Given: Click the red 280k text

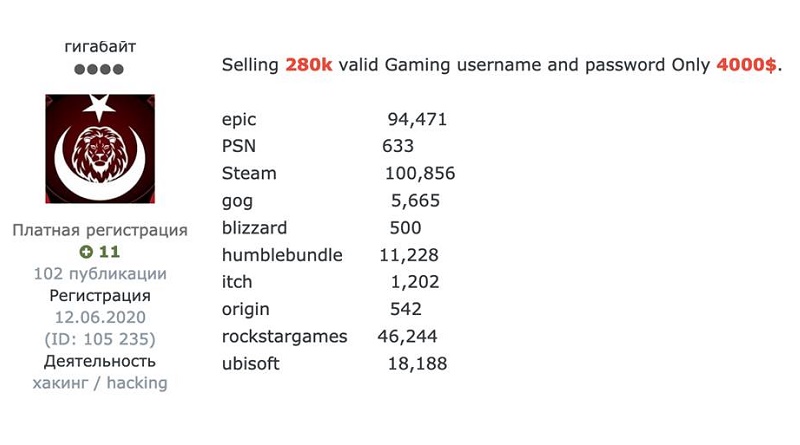Looking at the screenshot, I should click(309, 65).
